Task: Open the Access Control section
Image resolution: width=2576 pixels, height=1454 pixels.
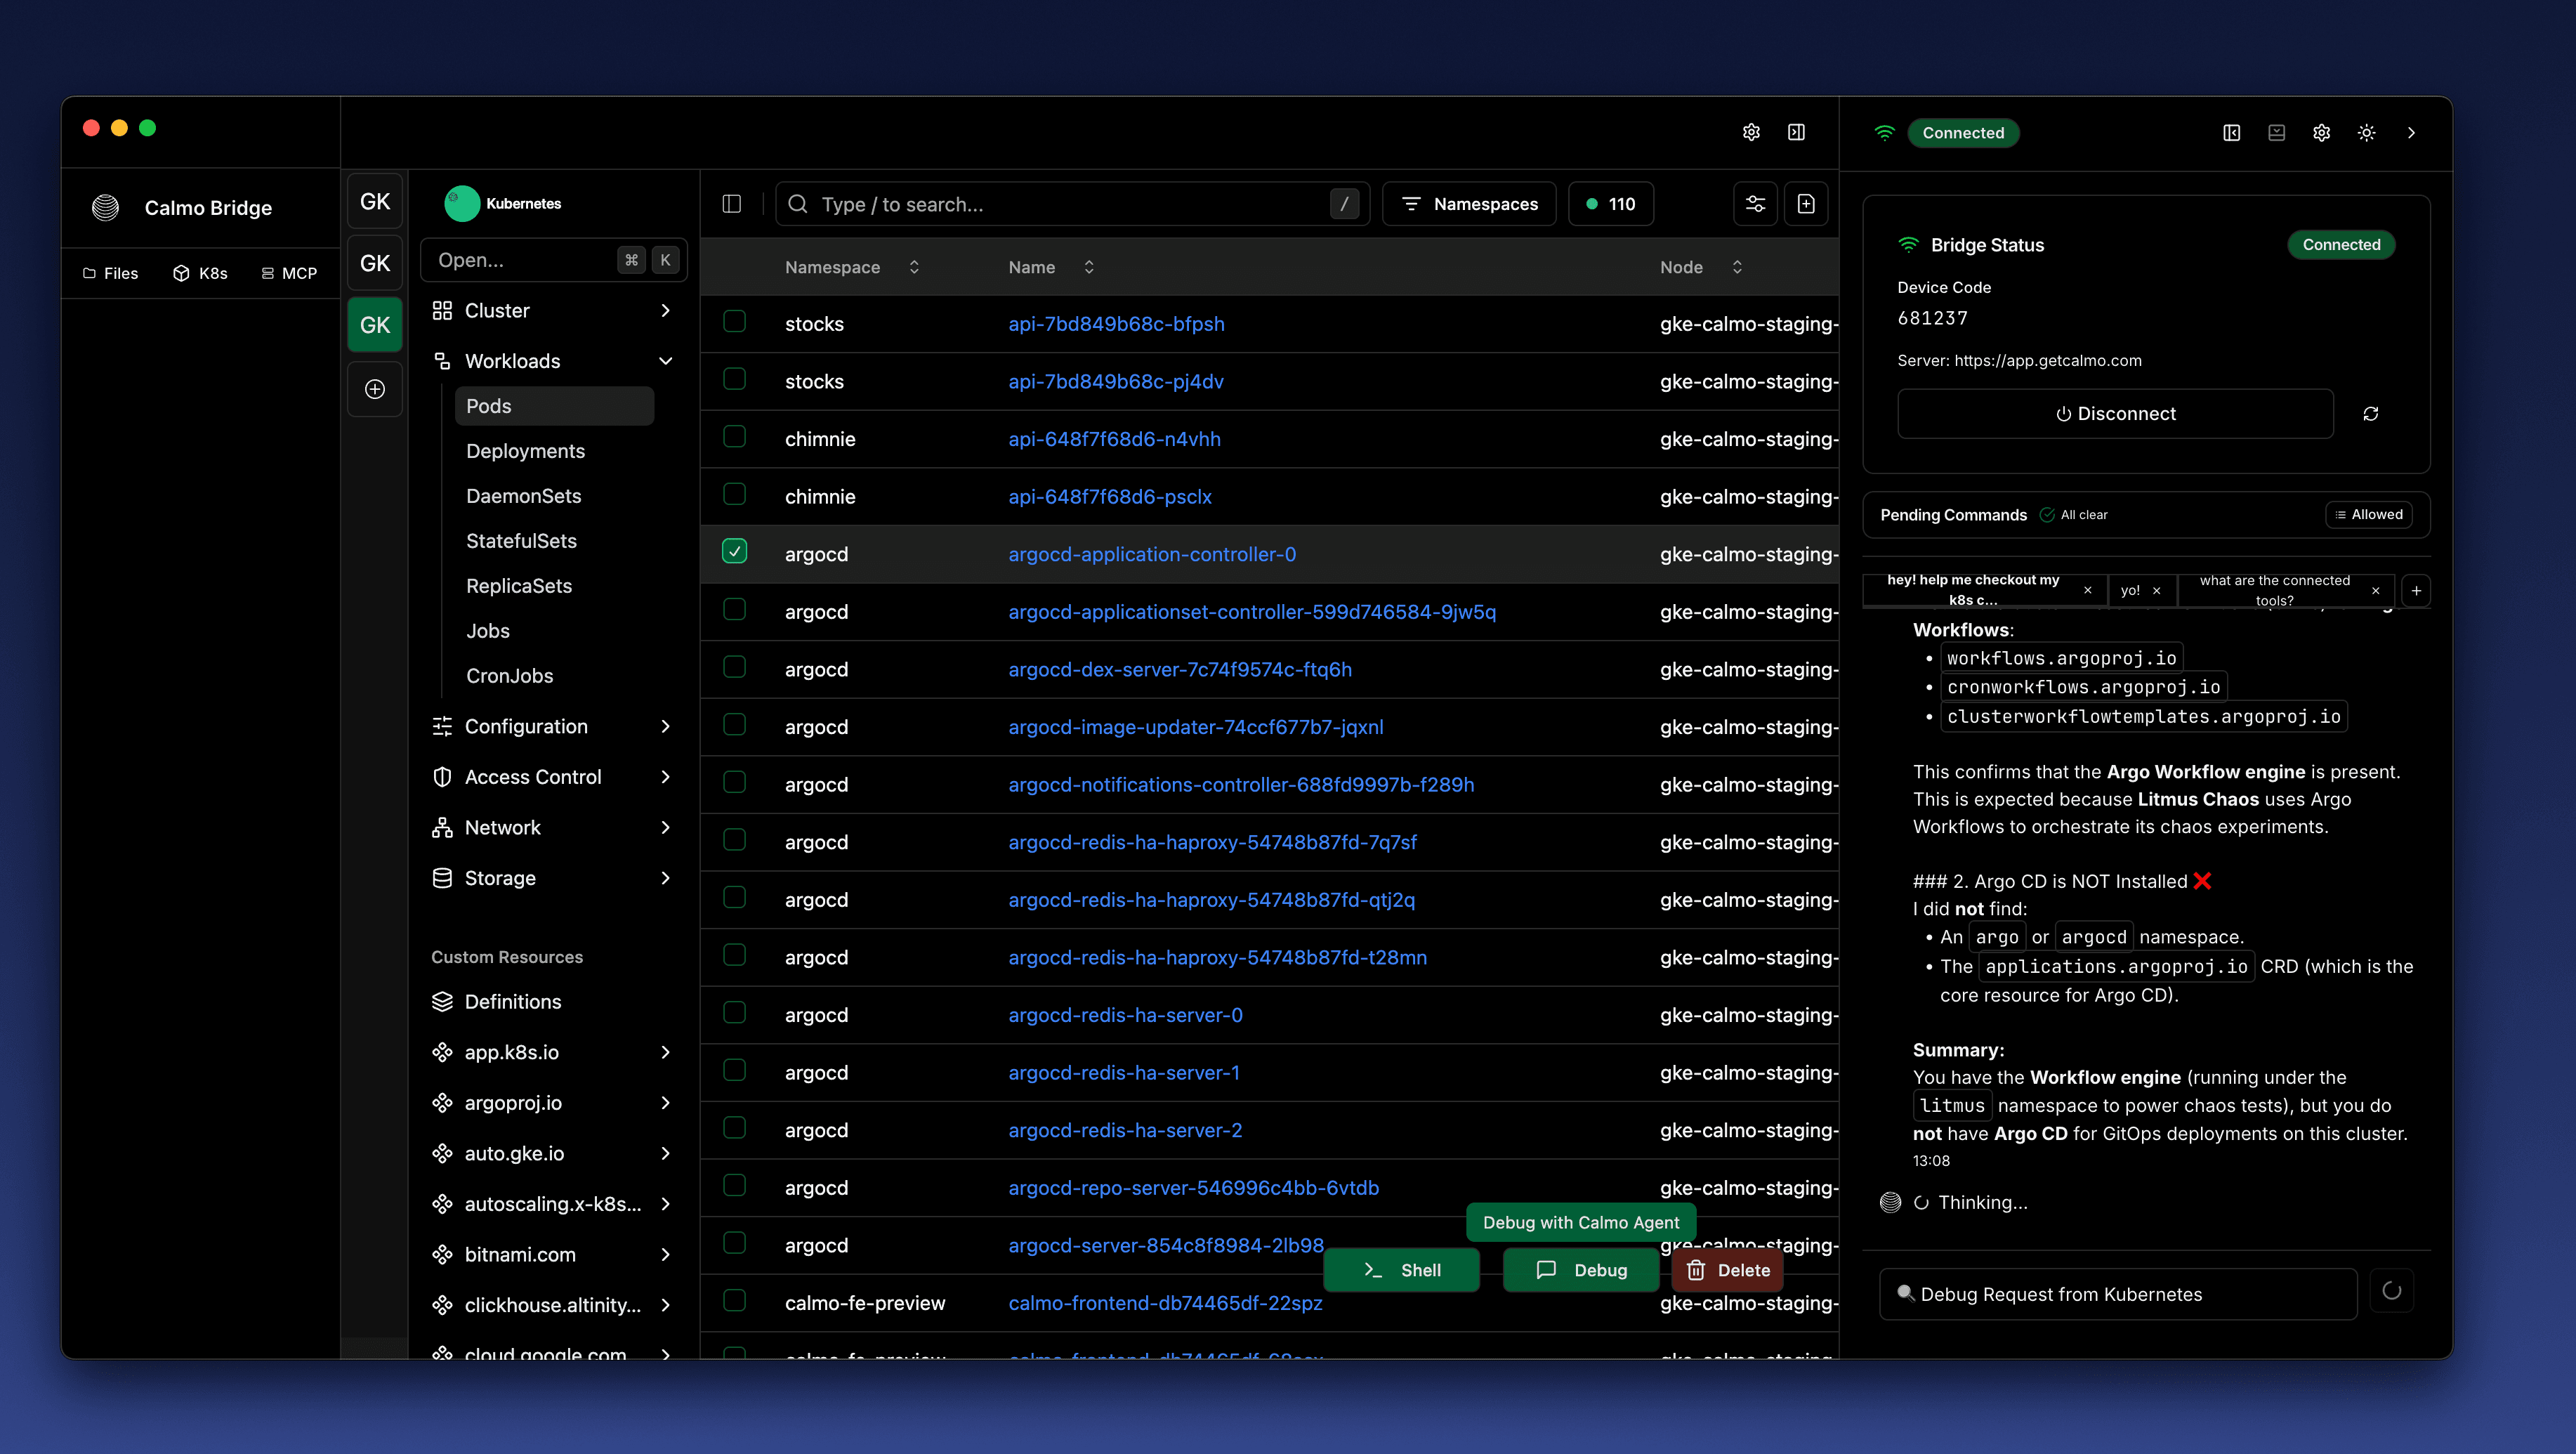Action: pyautogui.click(x=532, y=776)
